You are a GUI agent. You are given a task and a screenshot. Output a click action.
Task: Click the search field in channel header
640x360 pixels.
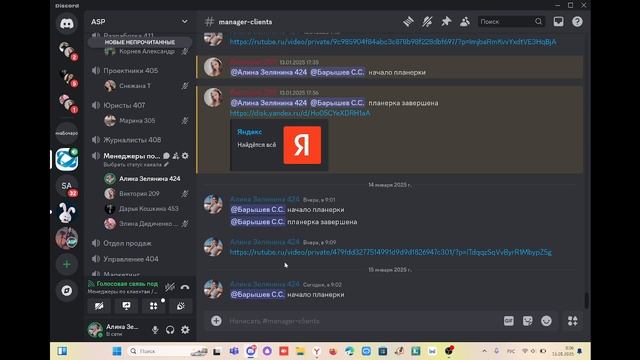(511, 22)
